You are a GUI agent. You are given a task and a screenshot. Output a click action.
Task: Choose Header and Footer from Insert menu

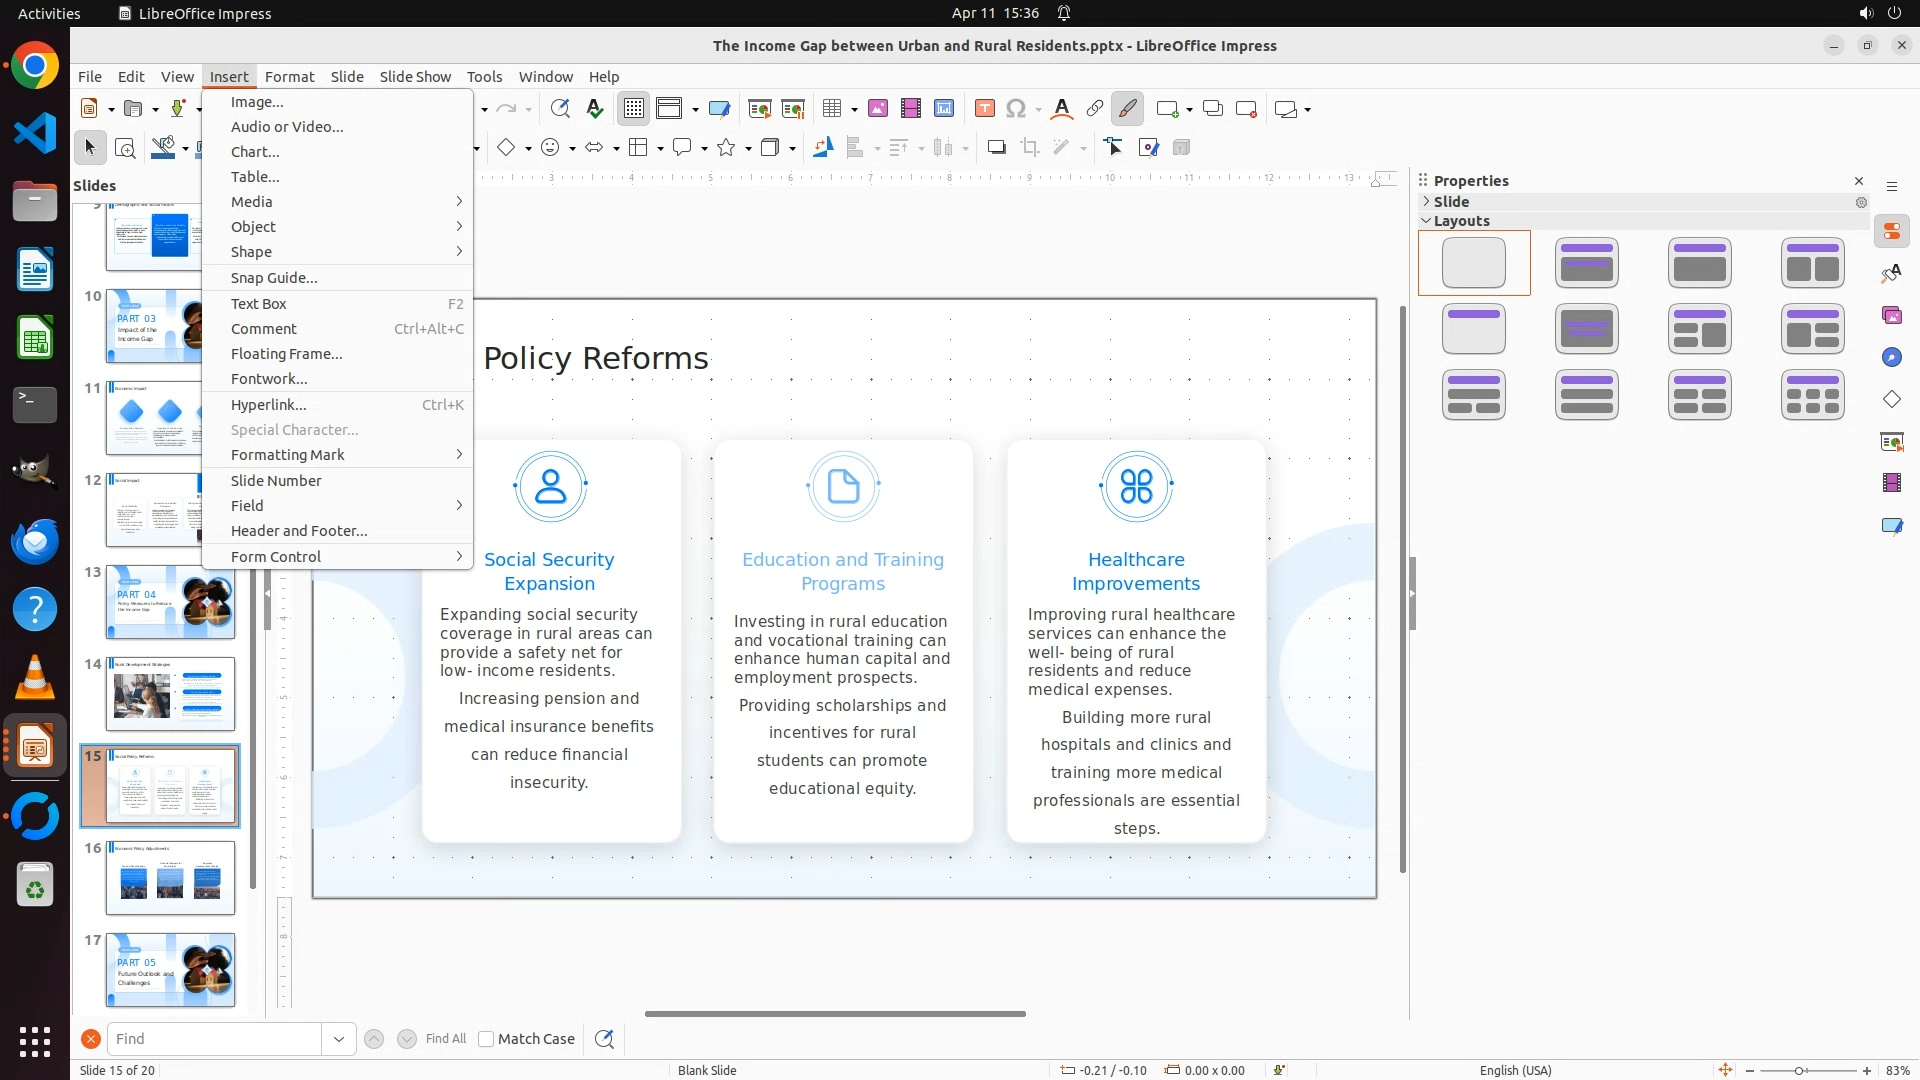299,531
